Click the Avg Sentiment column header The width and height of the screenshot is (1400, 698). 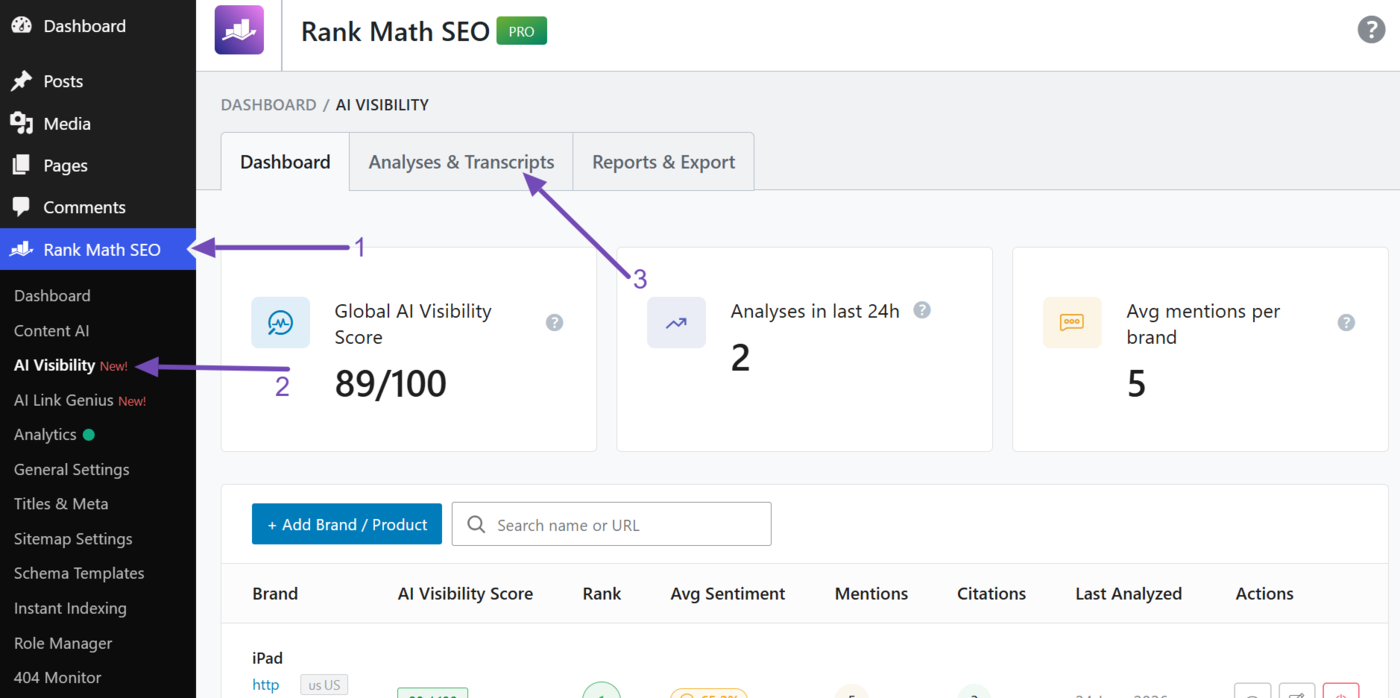(x=728, y=593)
